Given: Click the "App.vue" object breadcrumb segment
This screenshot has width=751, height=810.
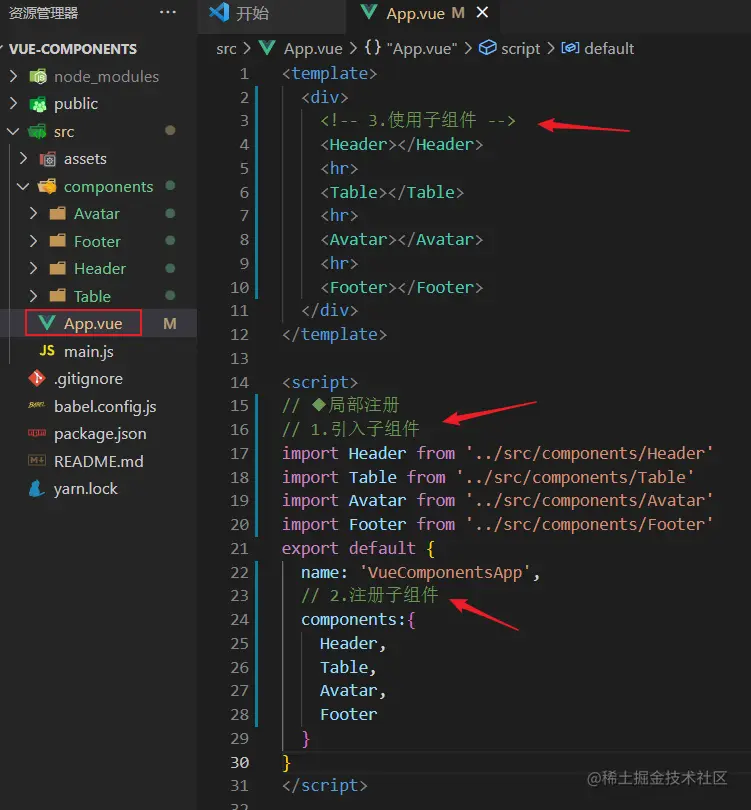Looking at the screenshot, I should point(422,49).
